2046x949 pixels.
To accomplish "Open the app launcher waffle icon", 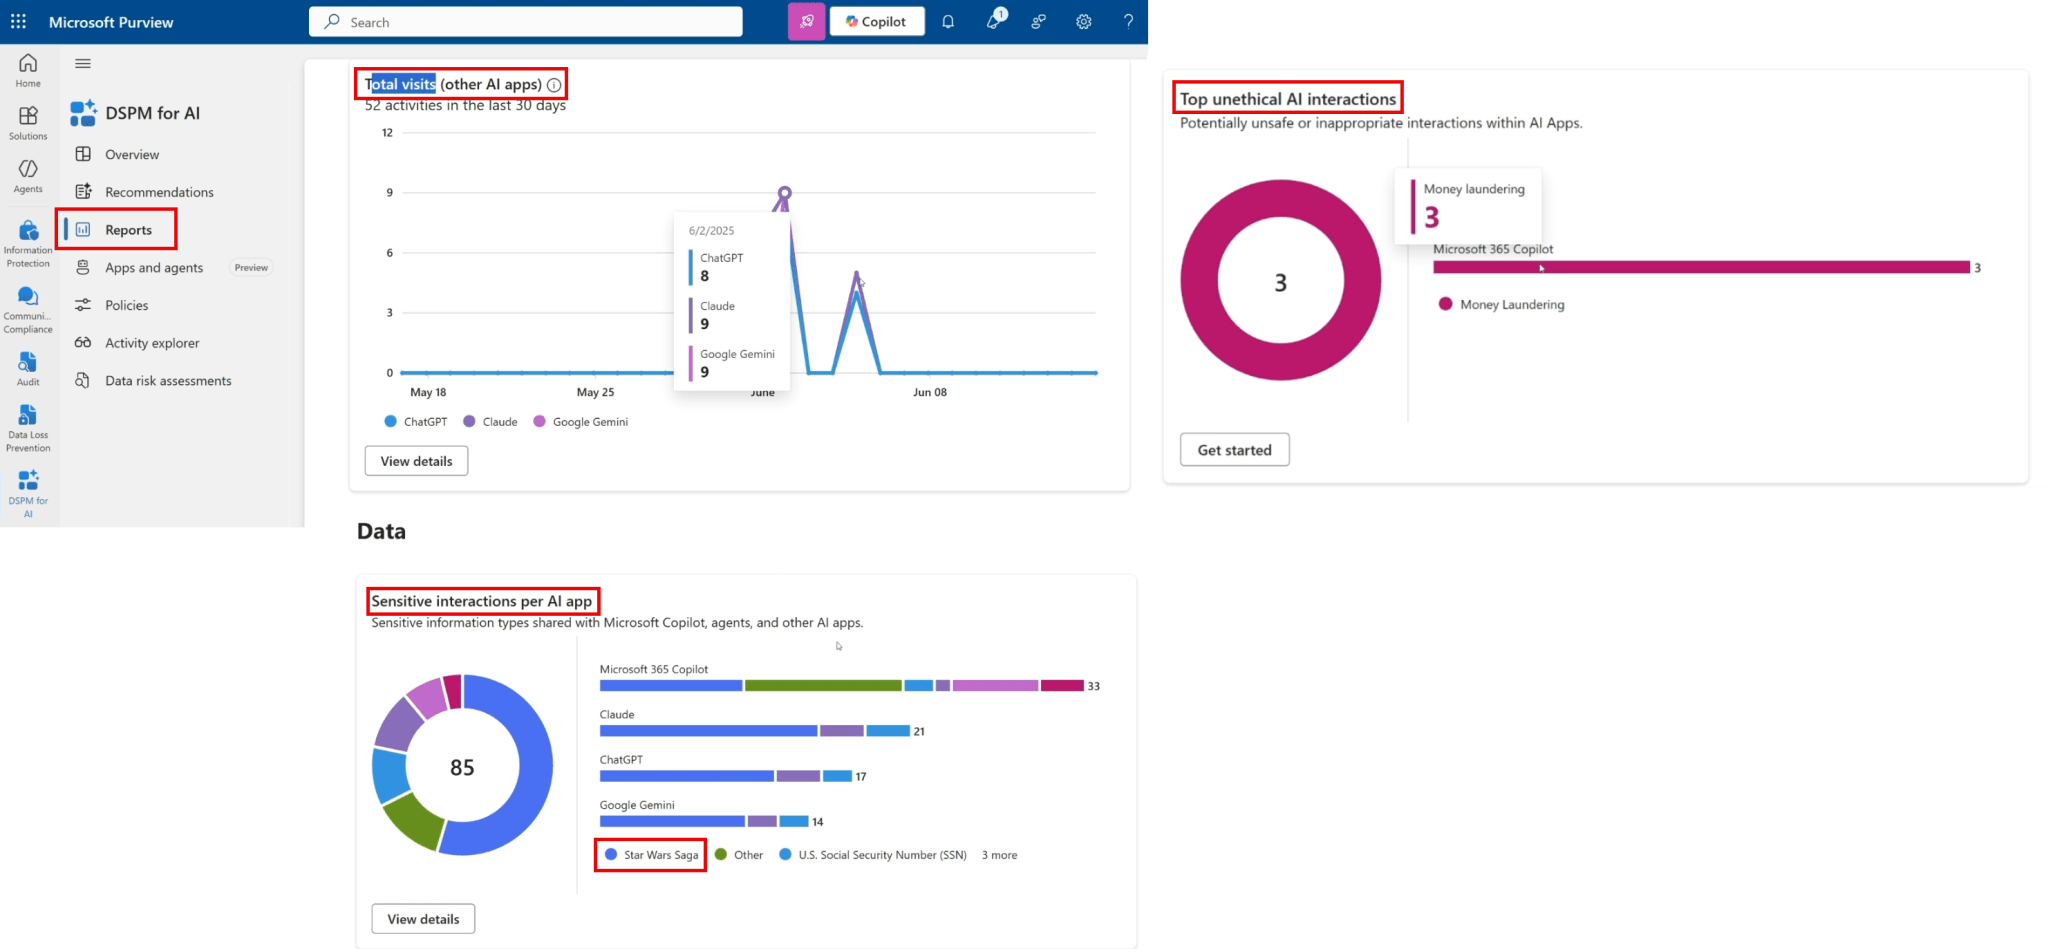I will pos(18,21).
